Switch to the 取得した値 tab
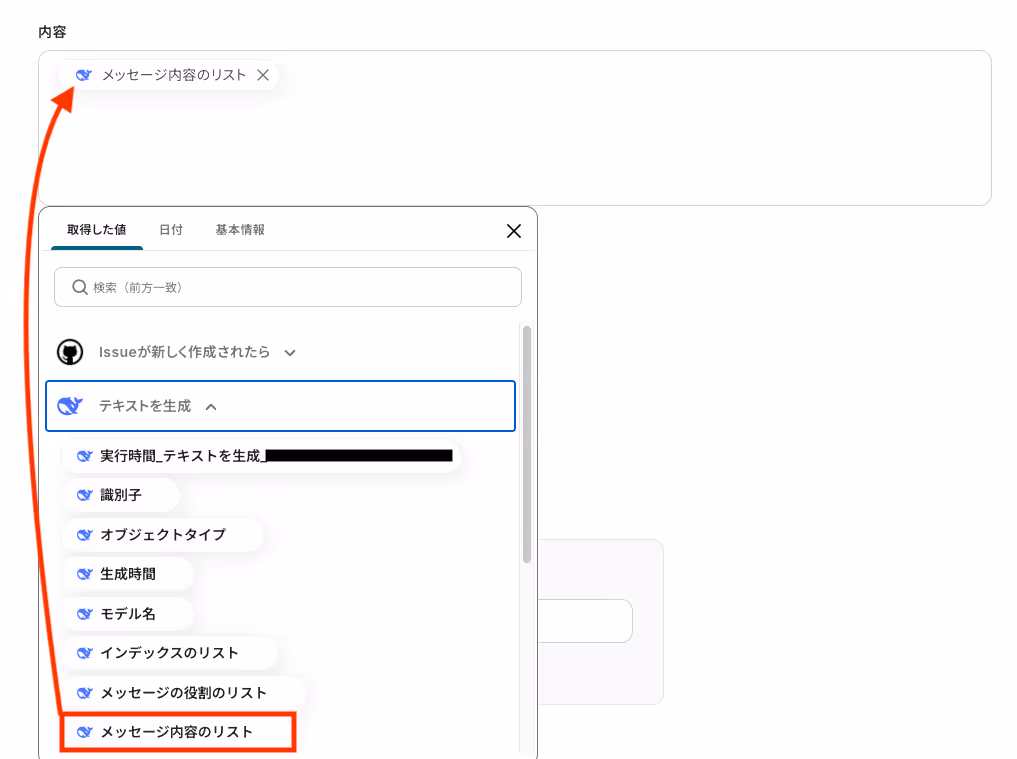The image size is (1017, 759). [x=97, y=230]
